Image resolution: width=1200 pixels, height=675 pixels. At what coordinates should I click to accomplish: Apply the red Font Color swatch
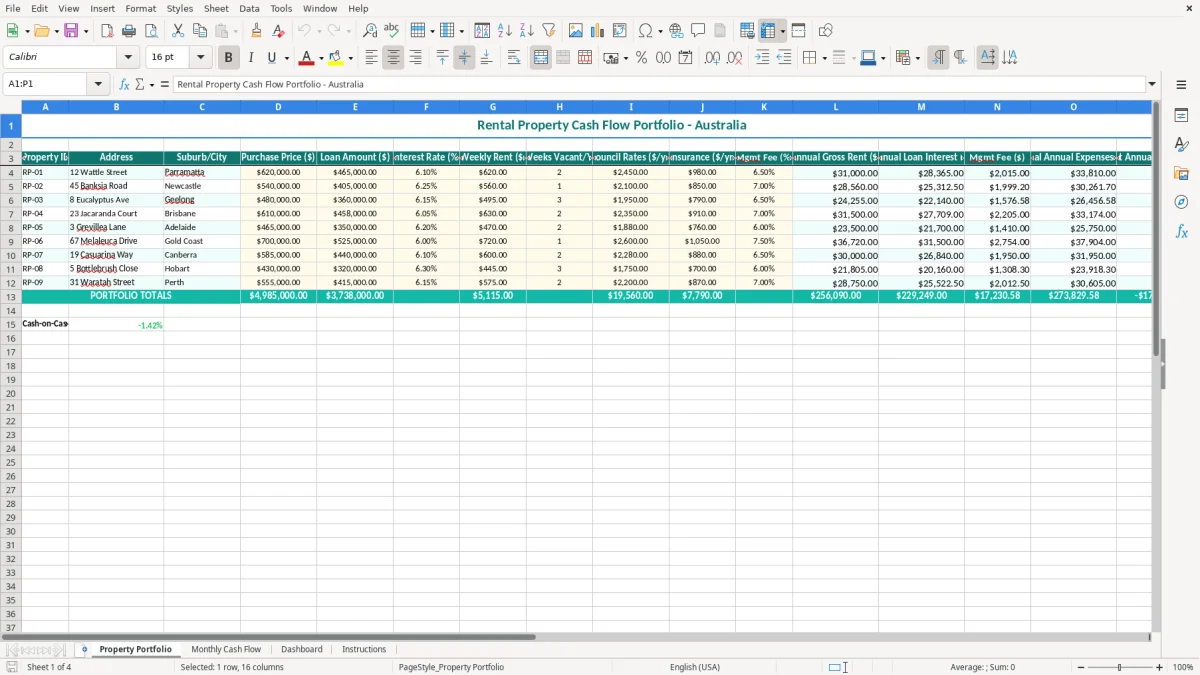pos(307,58)
